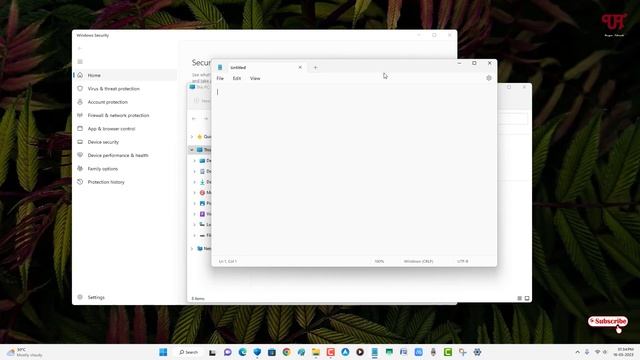Open Virus & threat protection
The height and width of the screenshot is (360, 640).
pyautogui.click(x=125, y=89)
